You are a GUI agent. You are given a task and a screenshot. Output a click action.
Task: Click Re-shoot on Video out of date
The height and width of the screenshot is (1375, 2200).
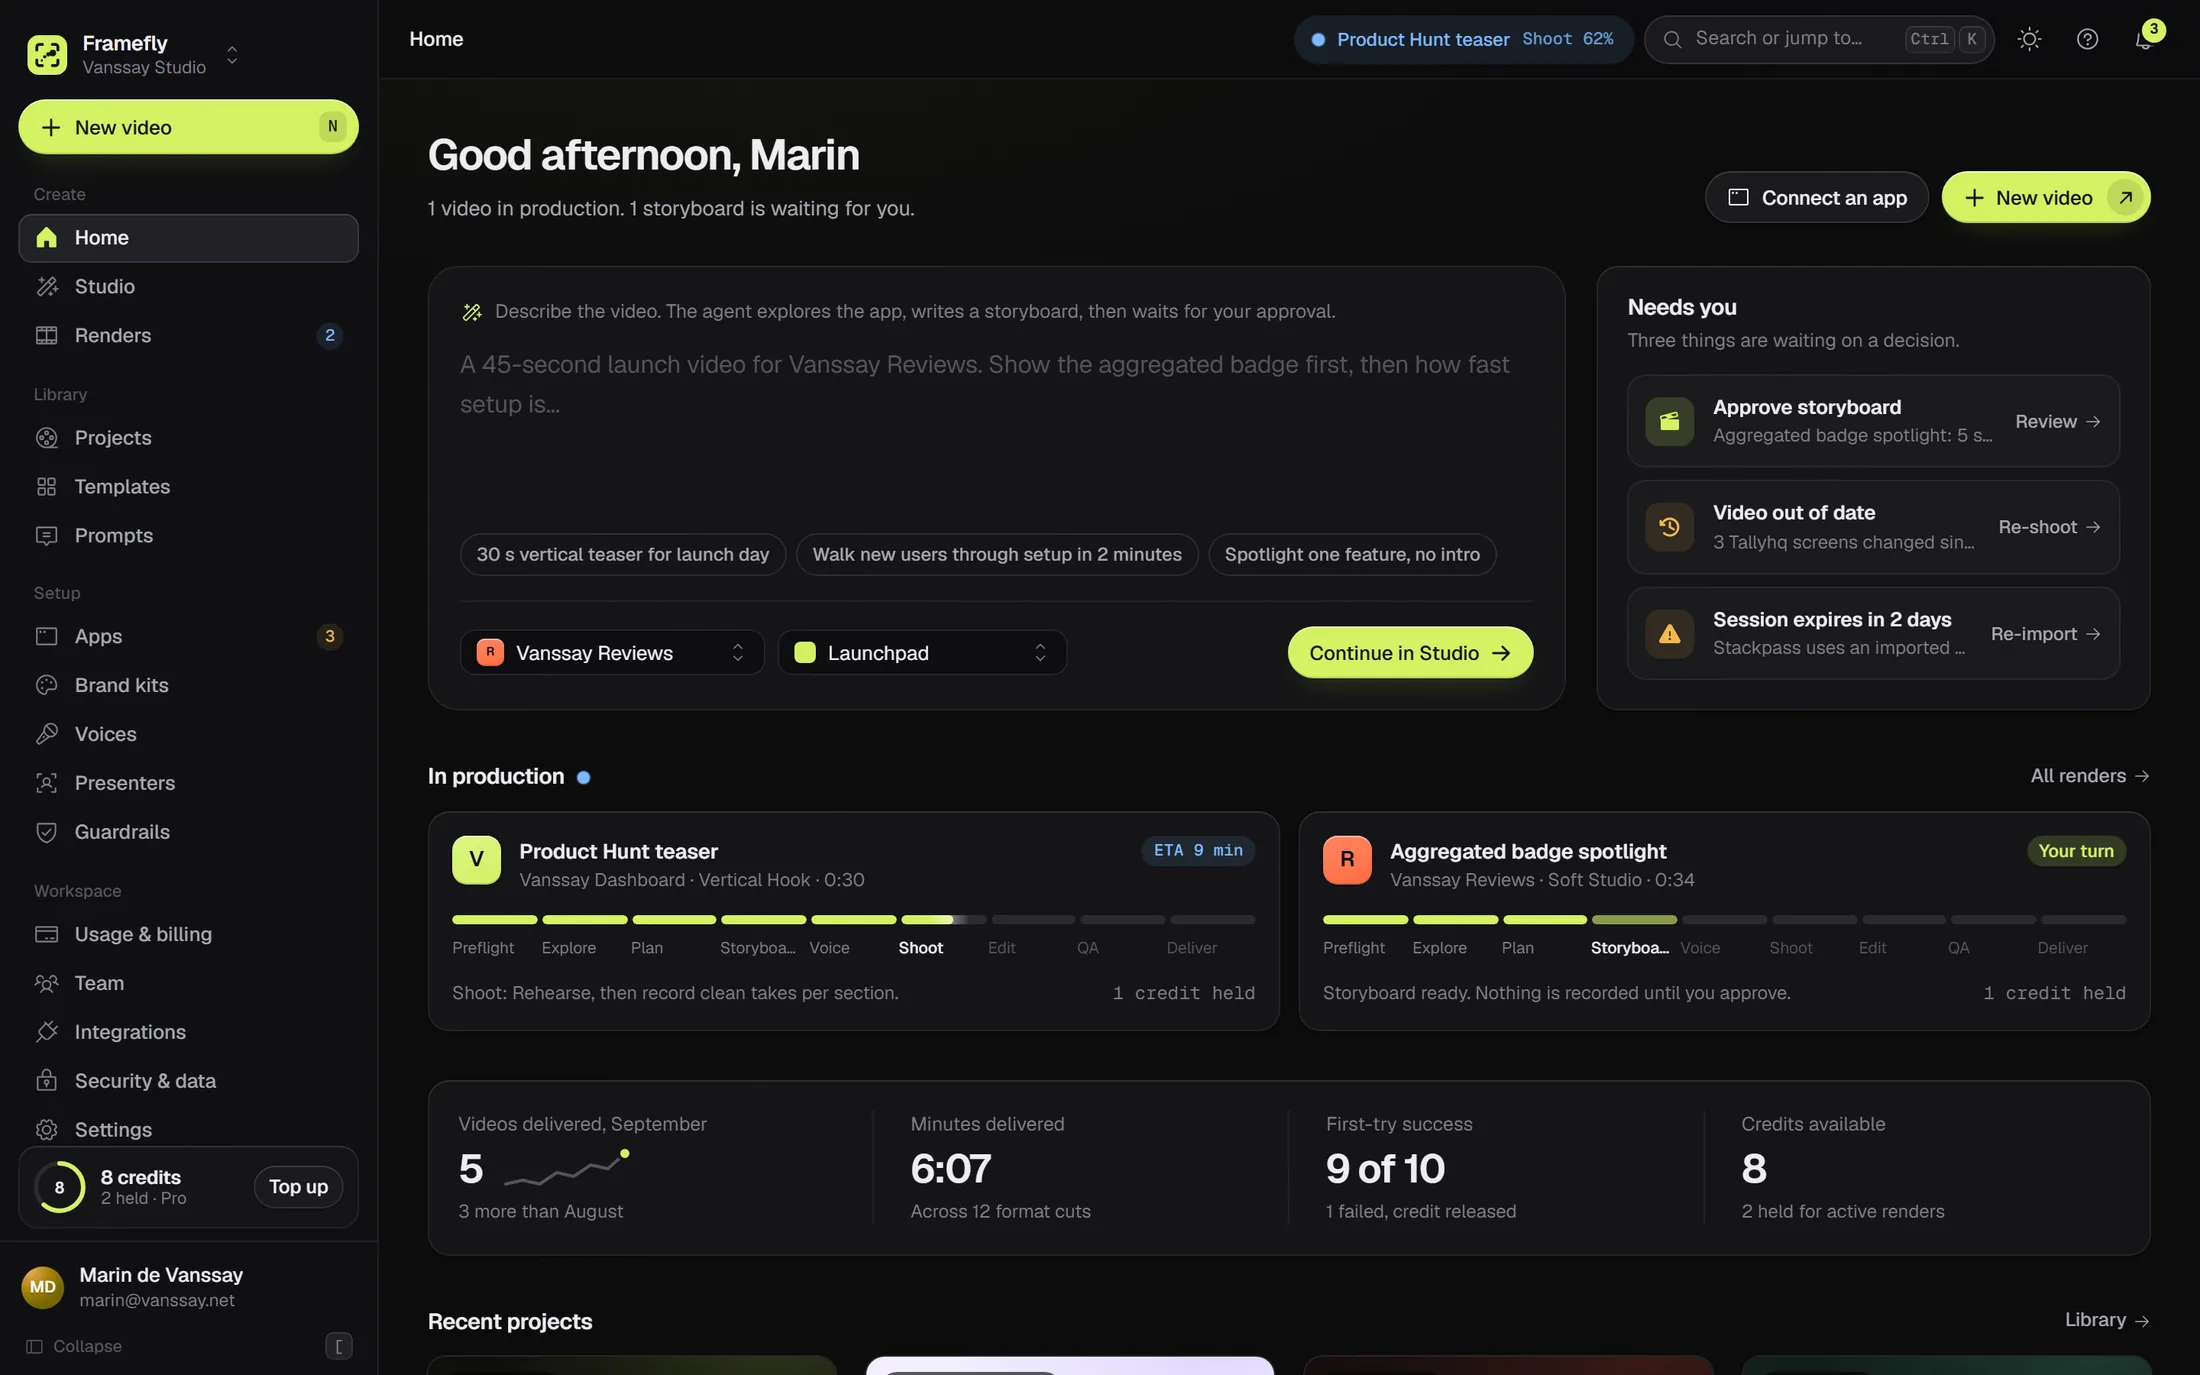tap(2049, 527)
